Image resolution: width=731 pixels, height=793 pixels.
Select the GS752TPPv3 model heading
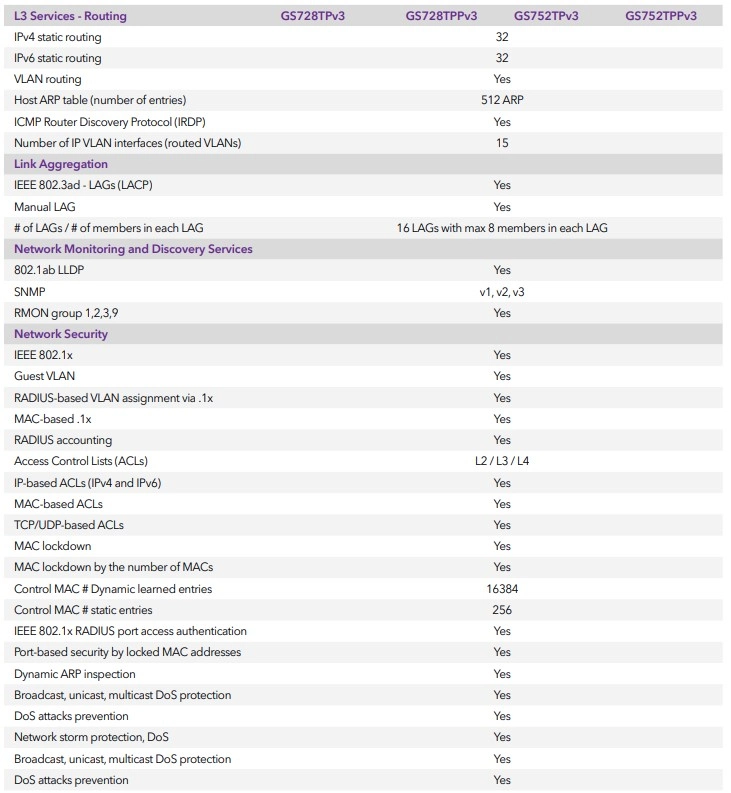click(661, 16)
